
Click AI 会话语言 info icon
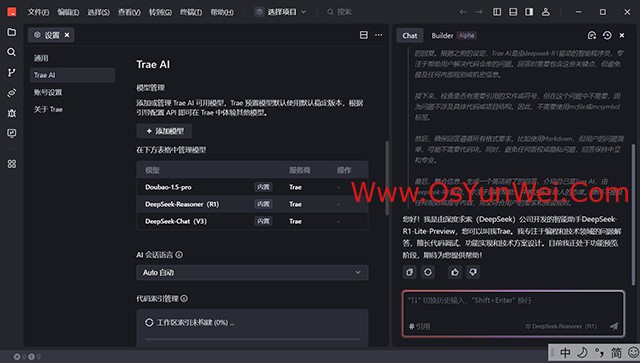[x=179, y=255]
